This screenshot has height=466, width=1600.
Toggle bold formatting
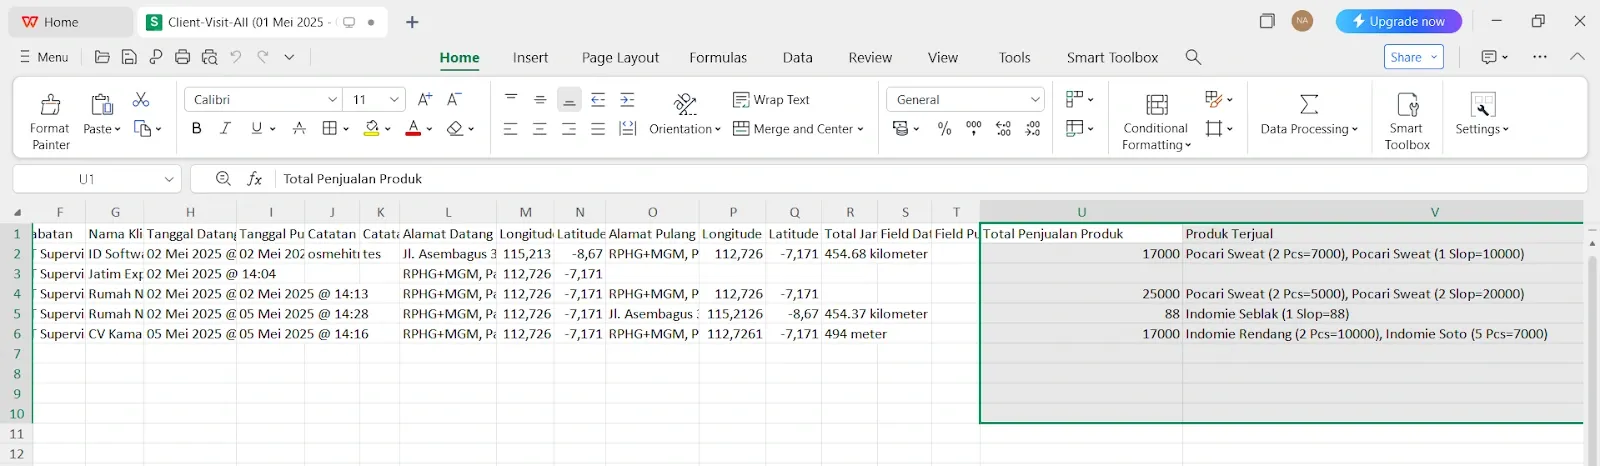point(196,128)
